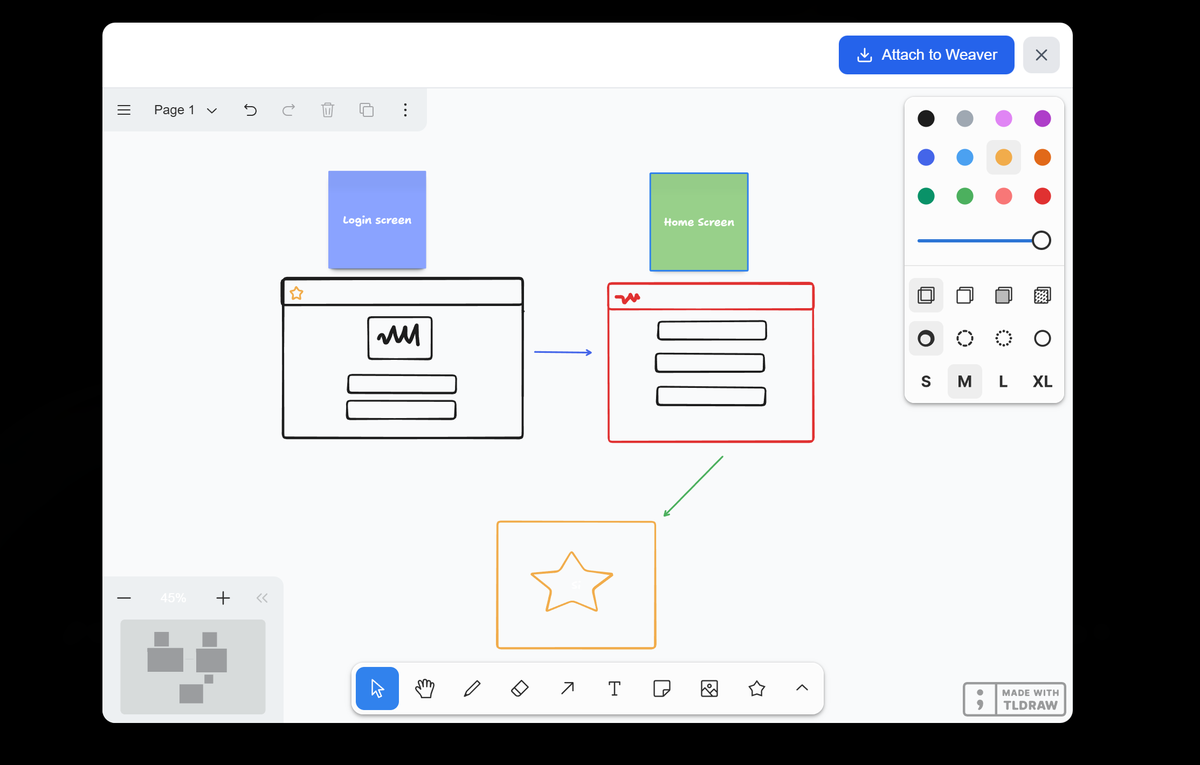
Task: Delete selection with the trash icon
Action: pyautogui.click(x=327, y=110)
